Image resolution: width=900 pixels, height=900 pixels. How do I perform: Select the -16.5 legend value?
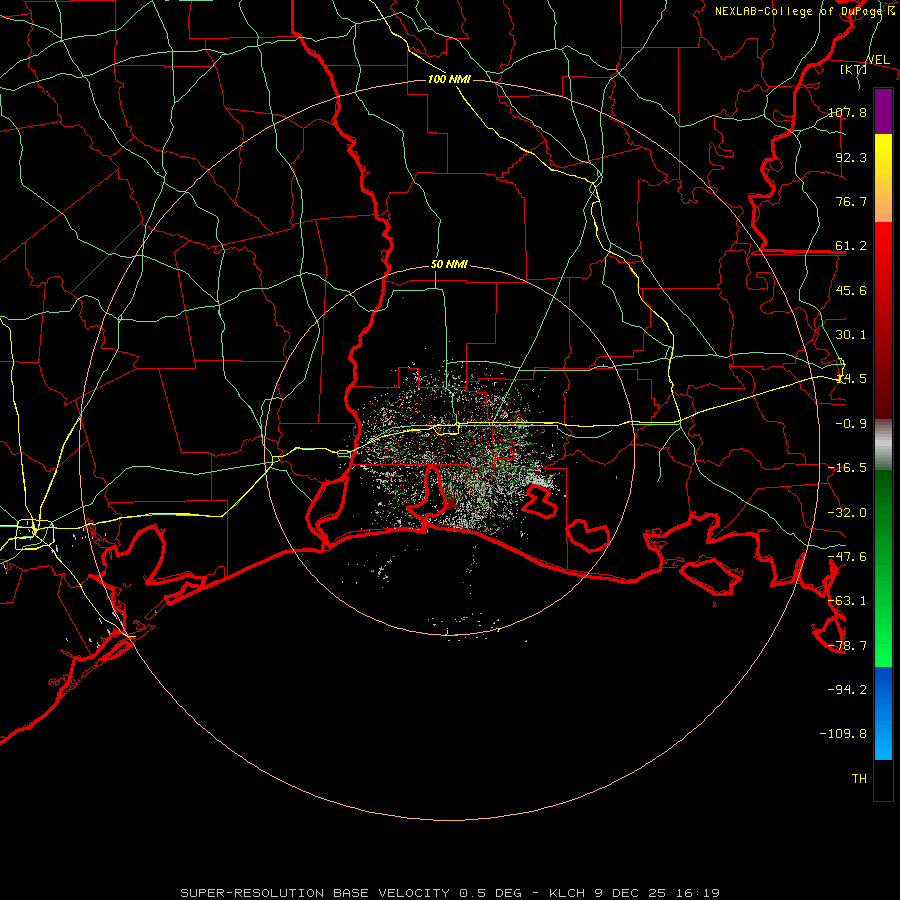point(847,468)
